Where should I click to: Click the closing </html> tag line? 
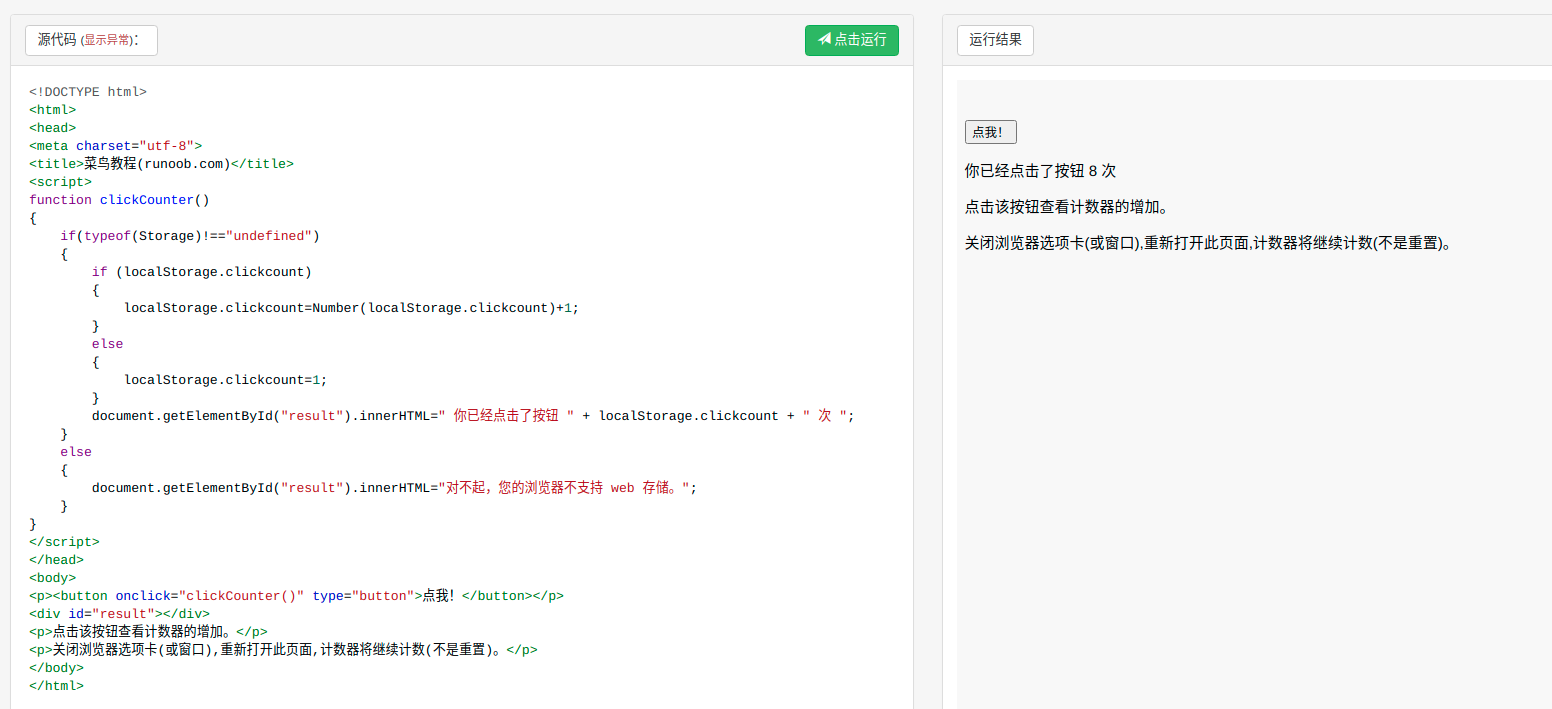tap(56, 686)
